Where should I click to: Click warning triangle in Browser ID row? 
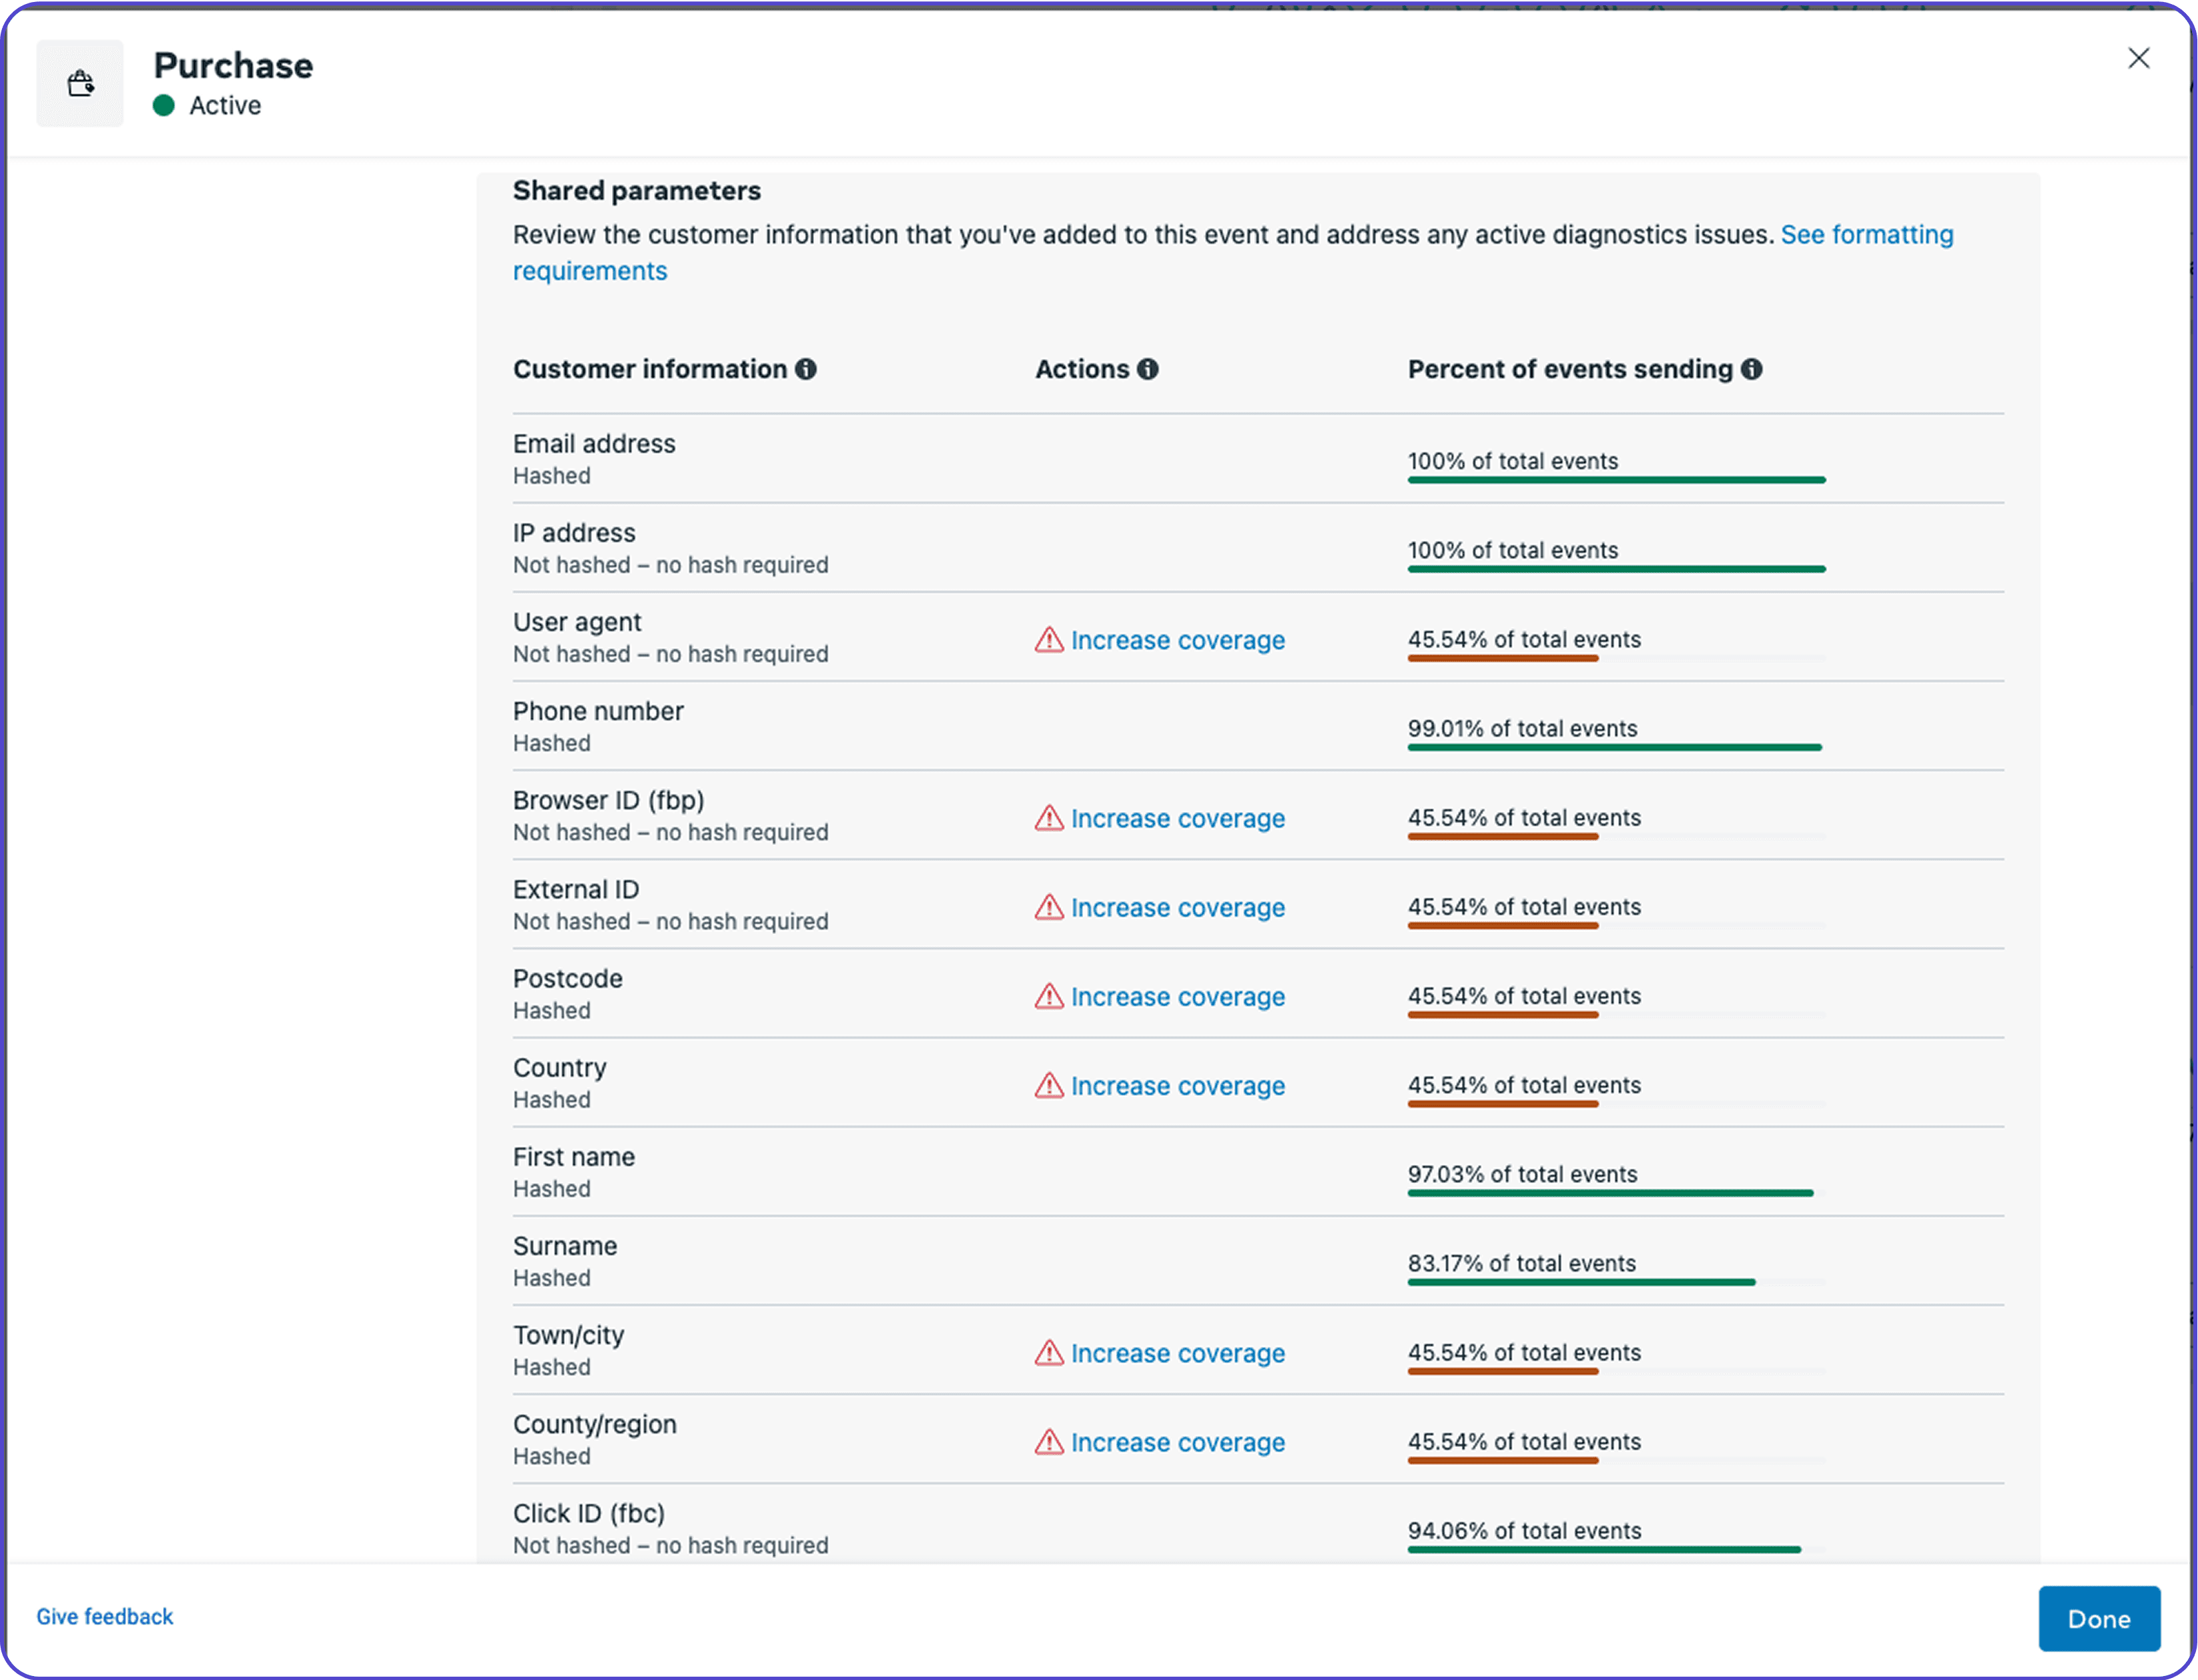[x=1049, y=818]
